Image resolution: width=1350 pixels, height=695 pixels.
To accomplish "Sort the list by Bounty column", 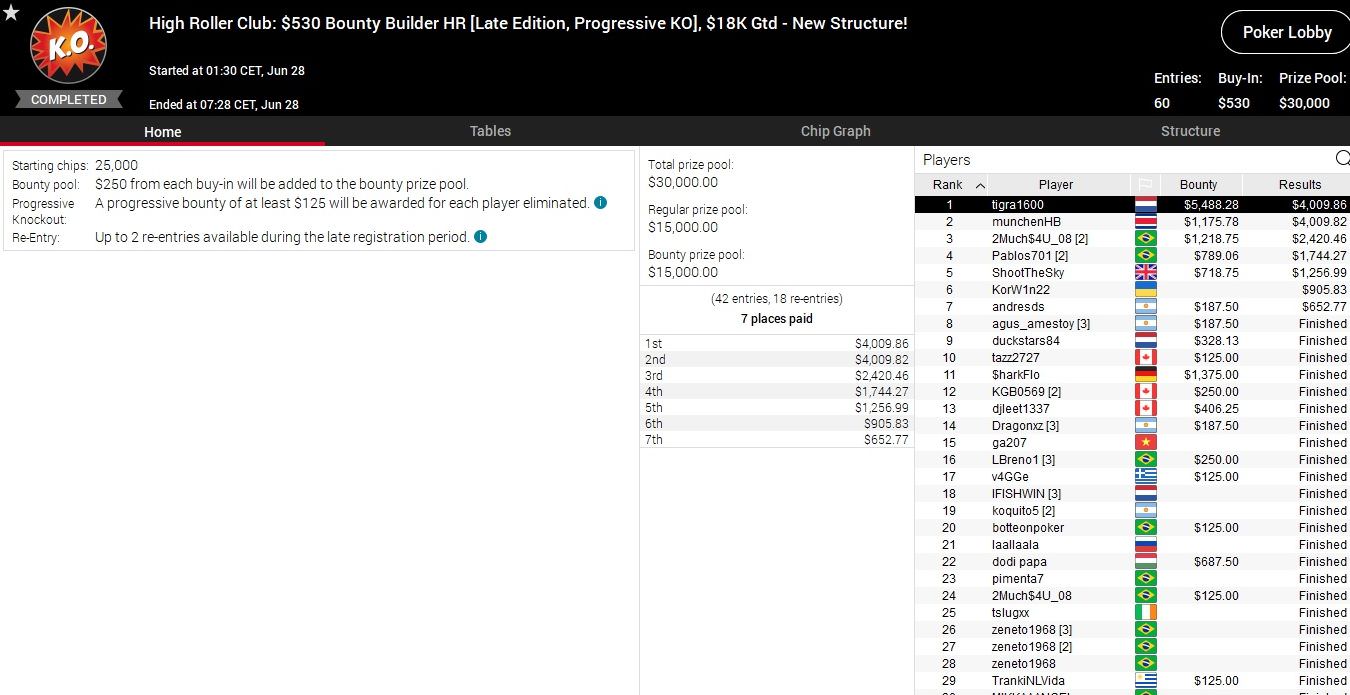I will 1198,185.
